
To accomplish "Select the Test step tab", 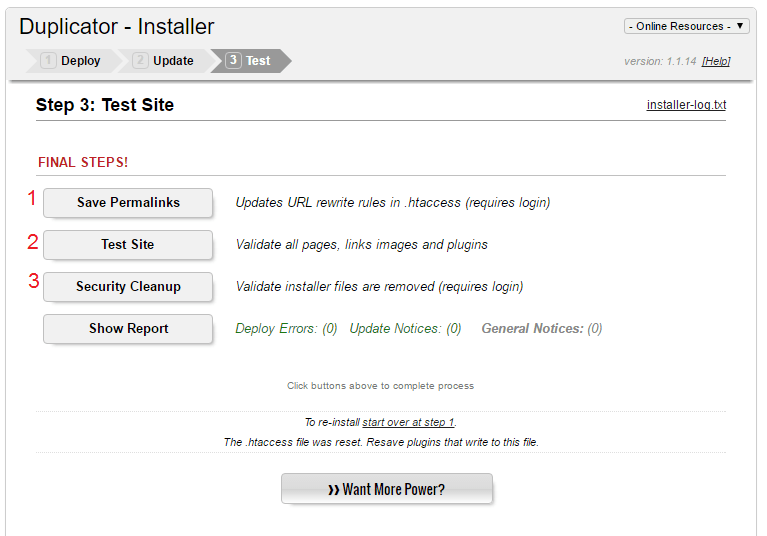I will point(250,61).
